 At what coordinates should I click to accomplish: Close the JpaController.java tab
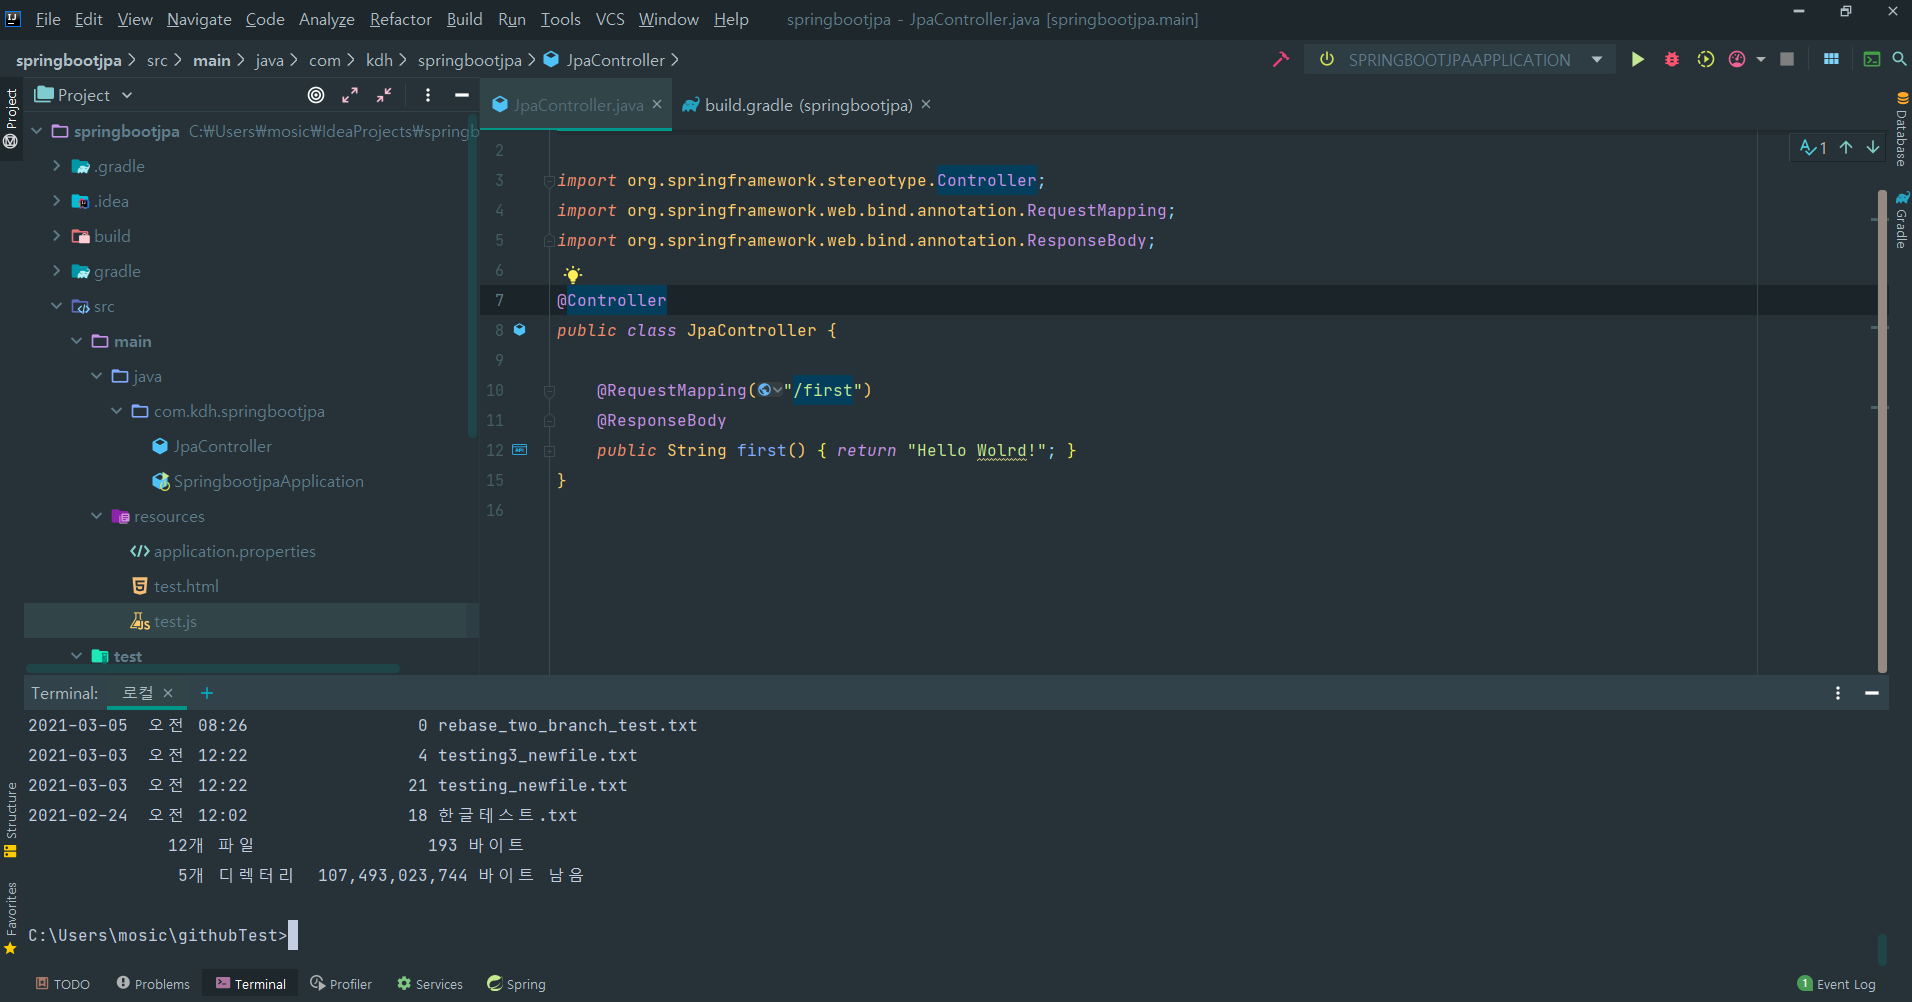[x=657, y=104]
